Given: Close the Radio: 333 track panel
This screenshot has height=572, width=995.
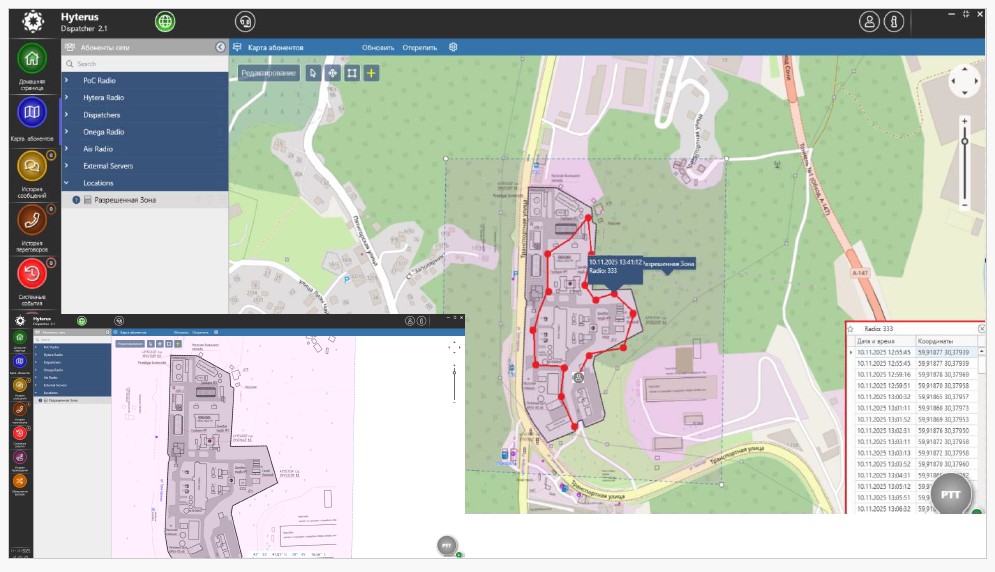Looking at the screenshot, I should 982,329.
